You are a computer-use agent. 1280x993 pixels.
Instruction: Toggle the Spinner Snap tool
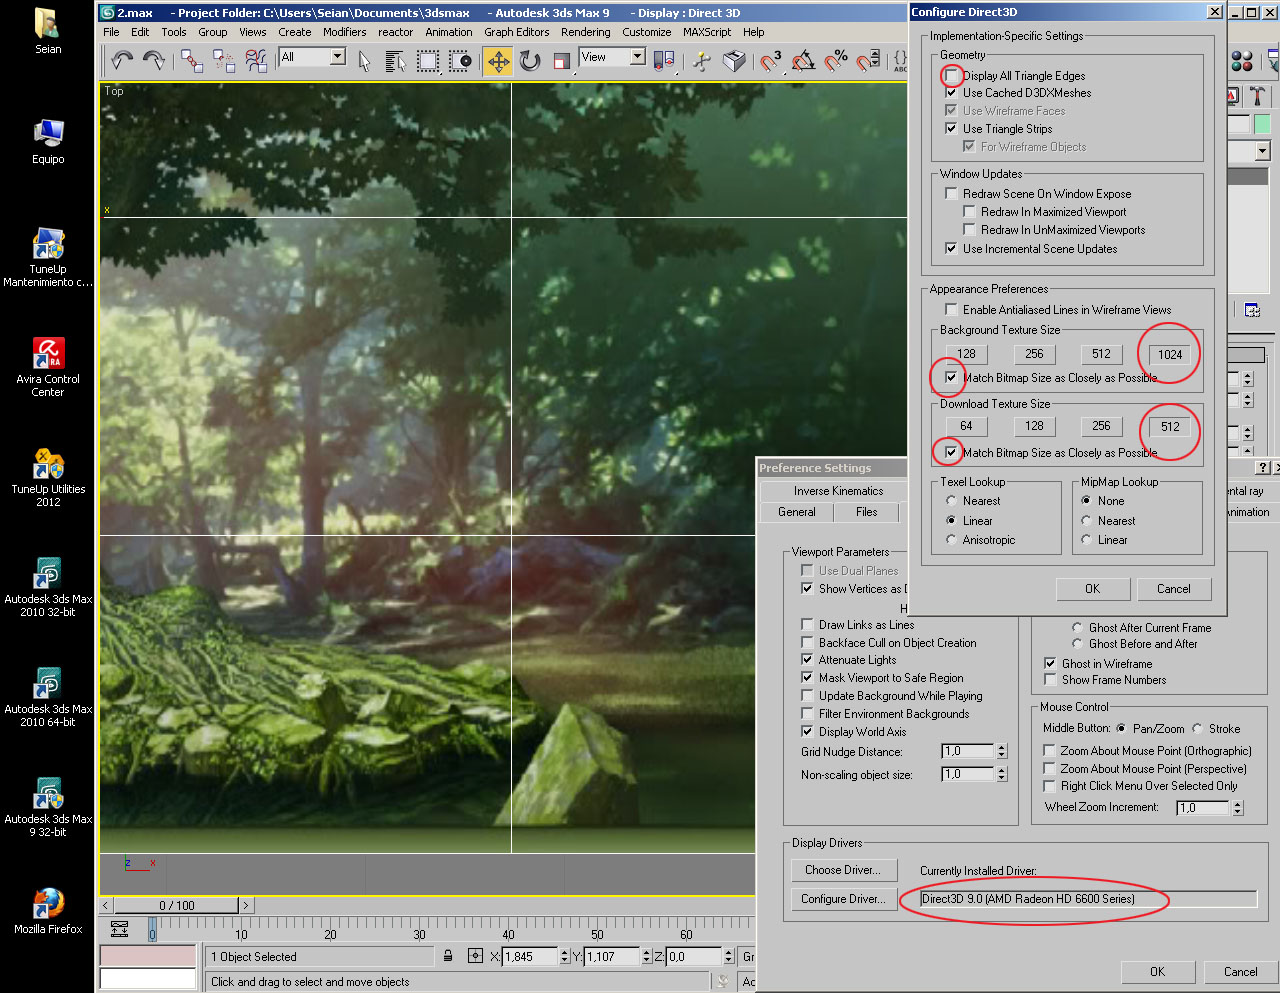(869, 61)
